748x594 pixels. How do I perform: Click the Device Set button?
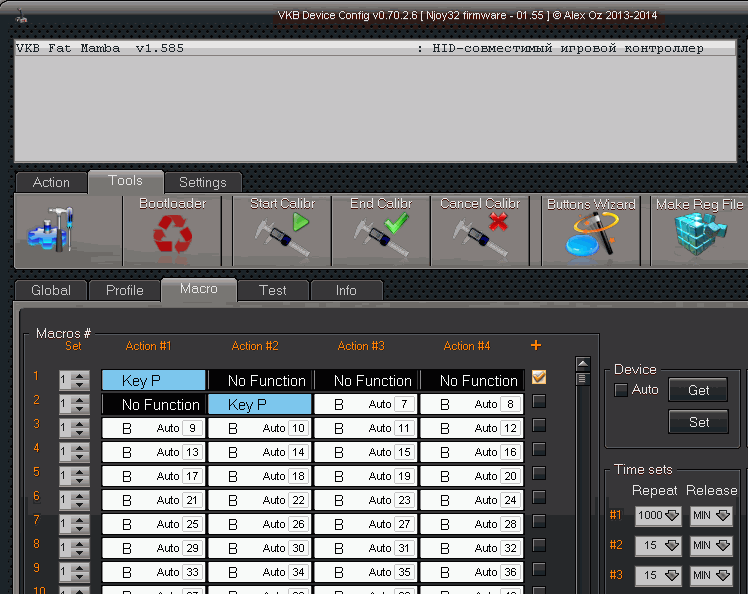698,422
